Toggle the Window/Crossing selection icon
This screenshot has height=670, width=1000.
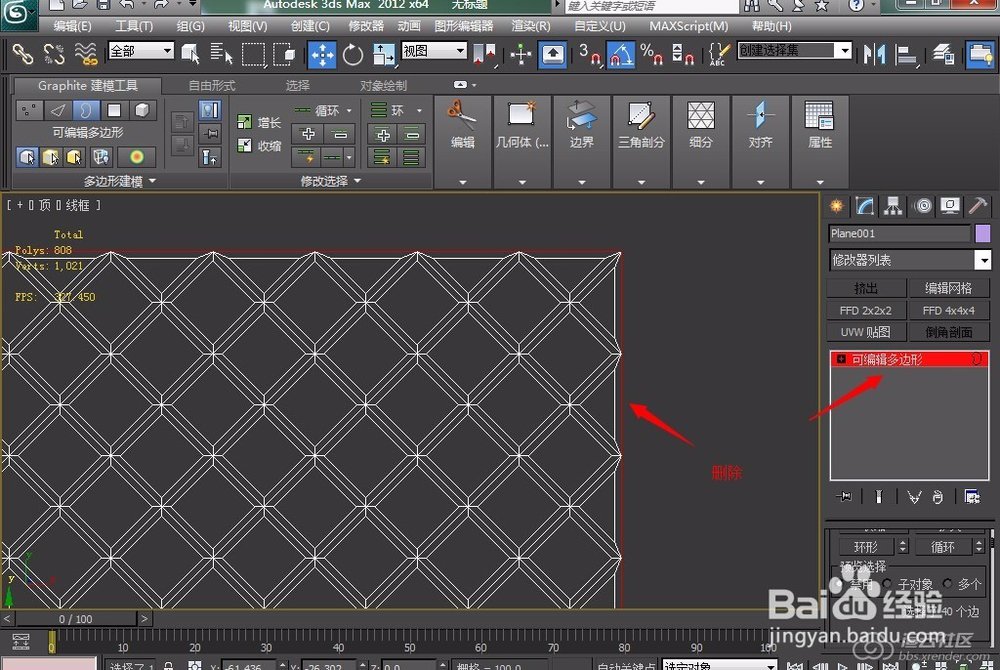click(284, 54)
